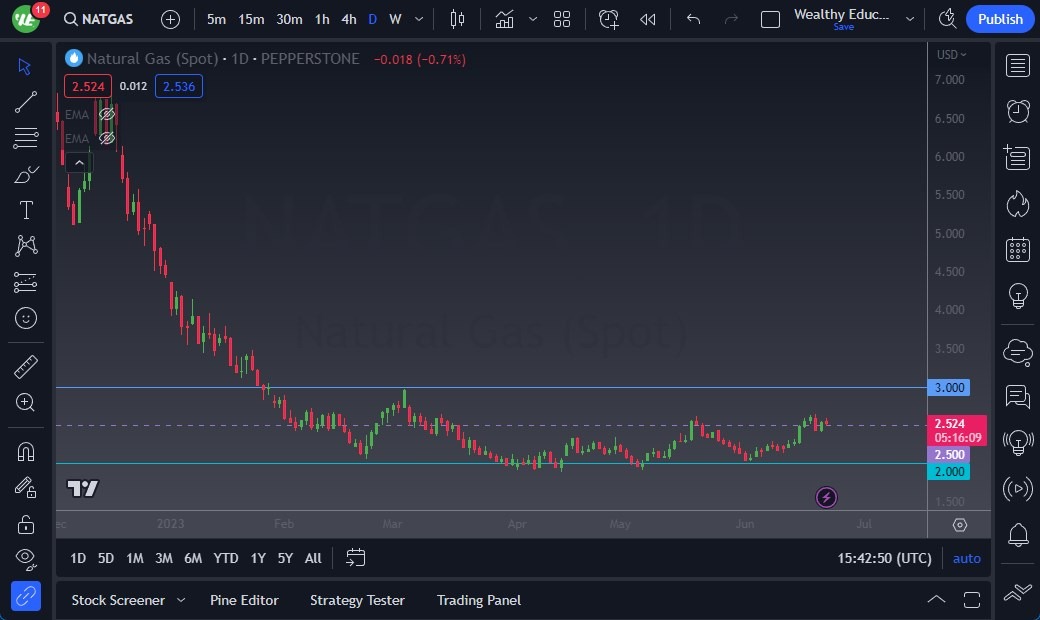The height and width of the screenshot is (620, 1040).
Task: Add a symbol to compare with plus icon
Action: coord(170,19)
